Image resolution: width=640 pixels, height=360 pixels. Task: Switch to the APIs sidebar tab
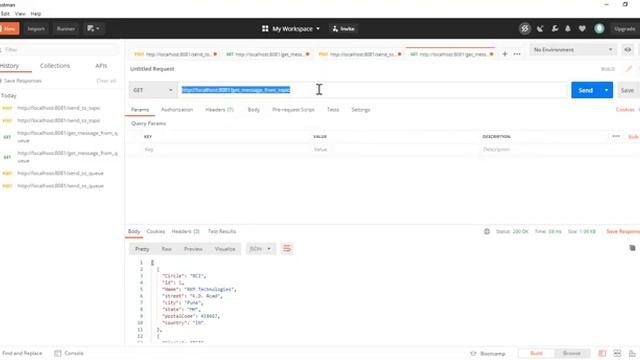coord(101,66)
